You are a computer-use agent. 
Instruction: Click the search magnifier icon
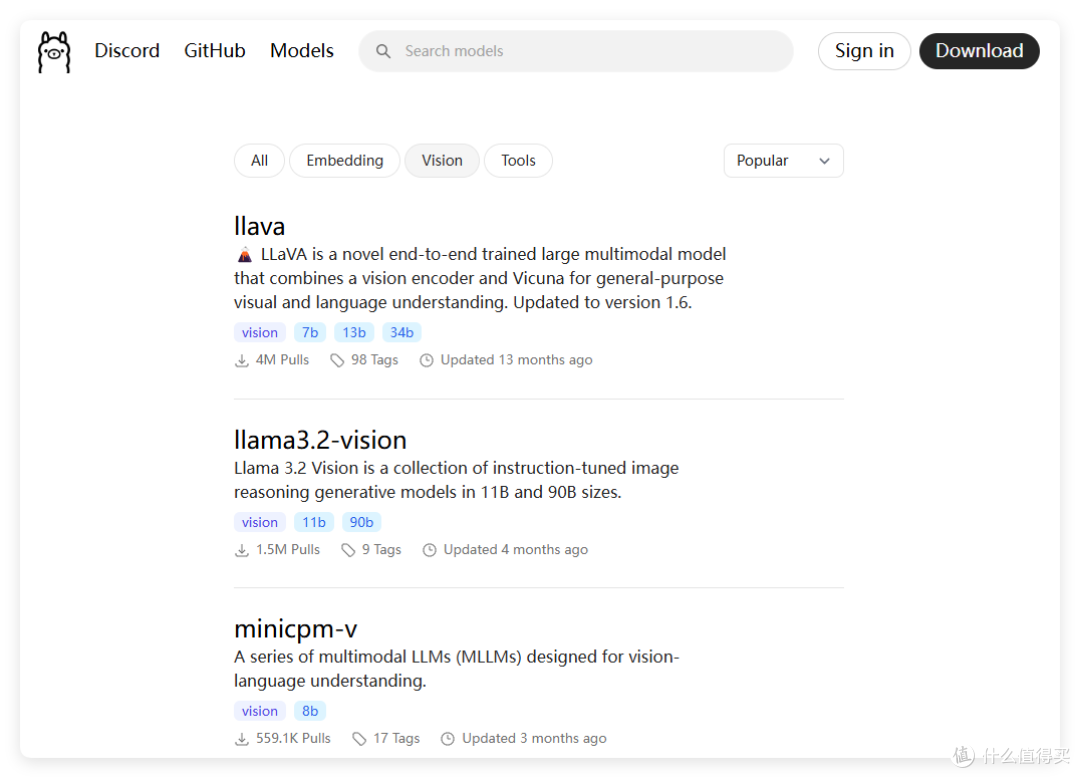click(384, 52)
